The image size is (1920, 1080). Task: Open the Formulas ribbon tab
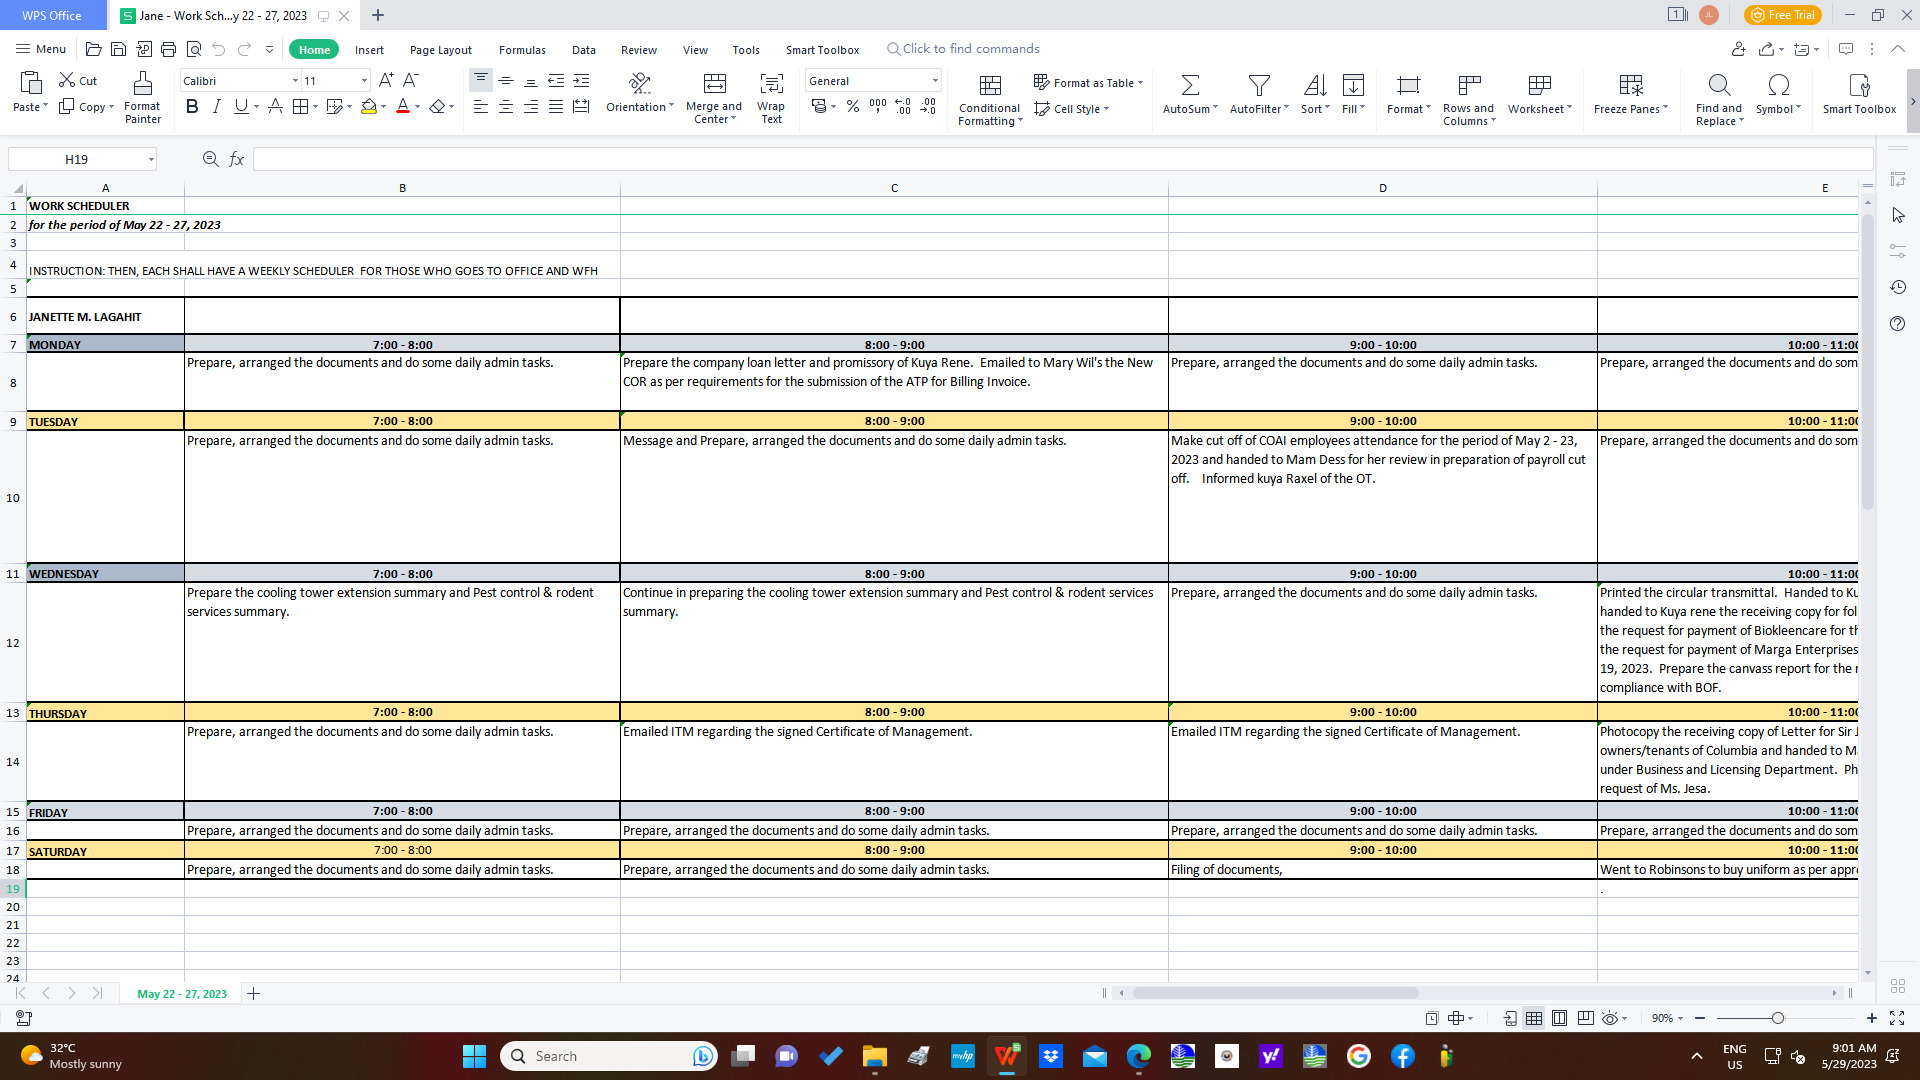pos(522,50)
